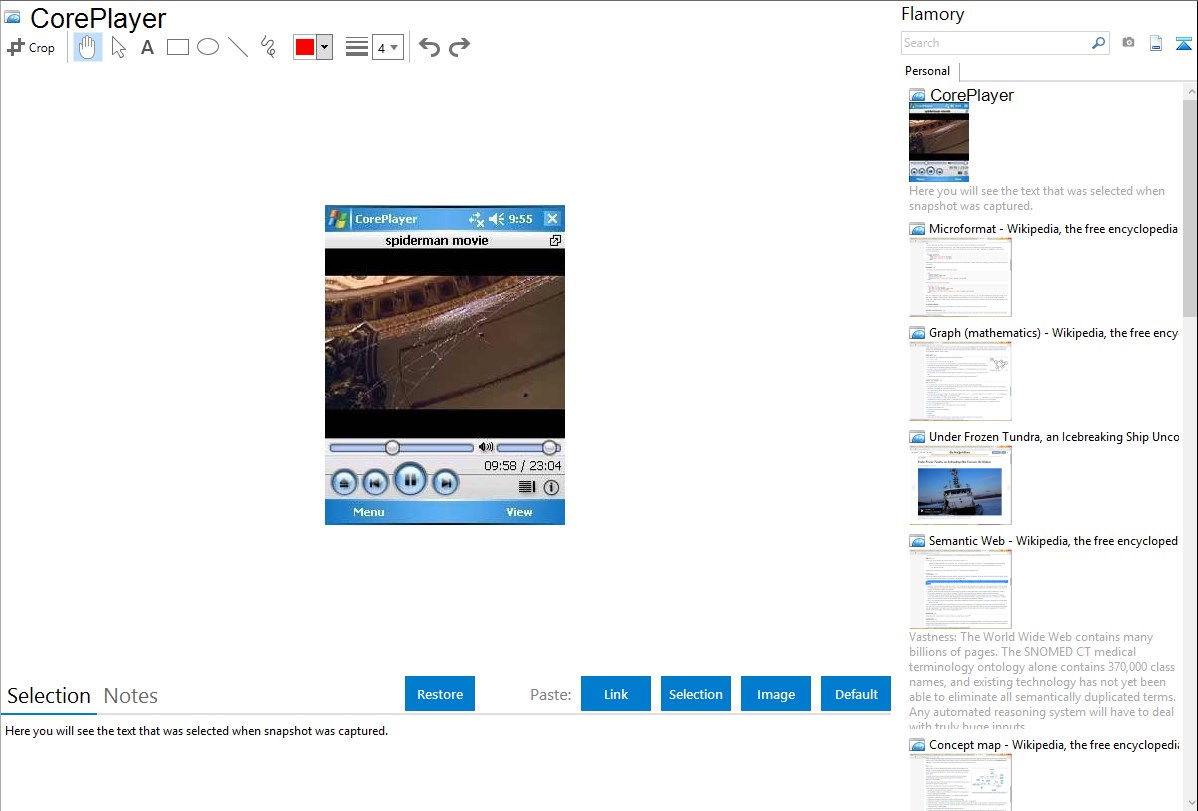Click the Paste Default button
The image size is (1198, 811).
(x=856, y=694)
